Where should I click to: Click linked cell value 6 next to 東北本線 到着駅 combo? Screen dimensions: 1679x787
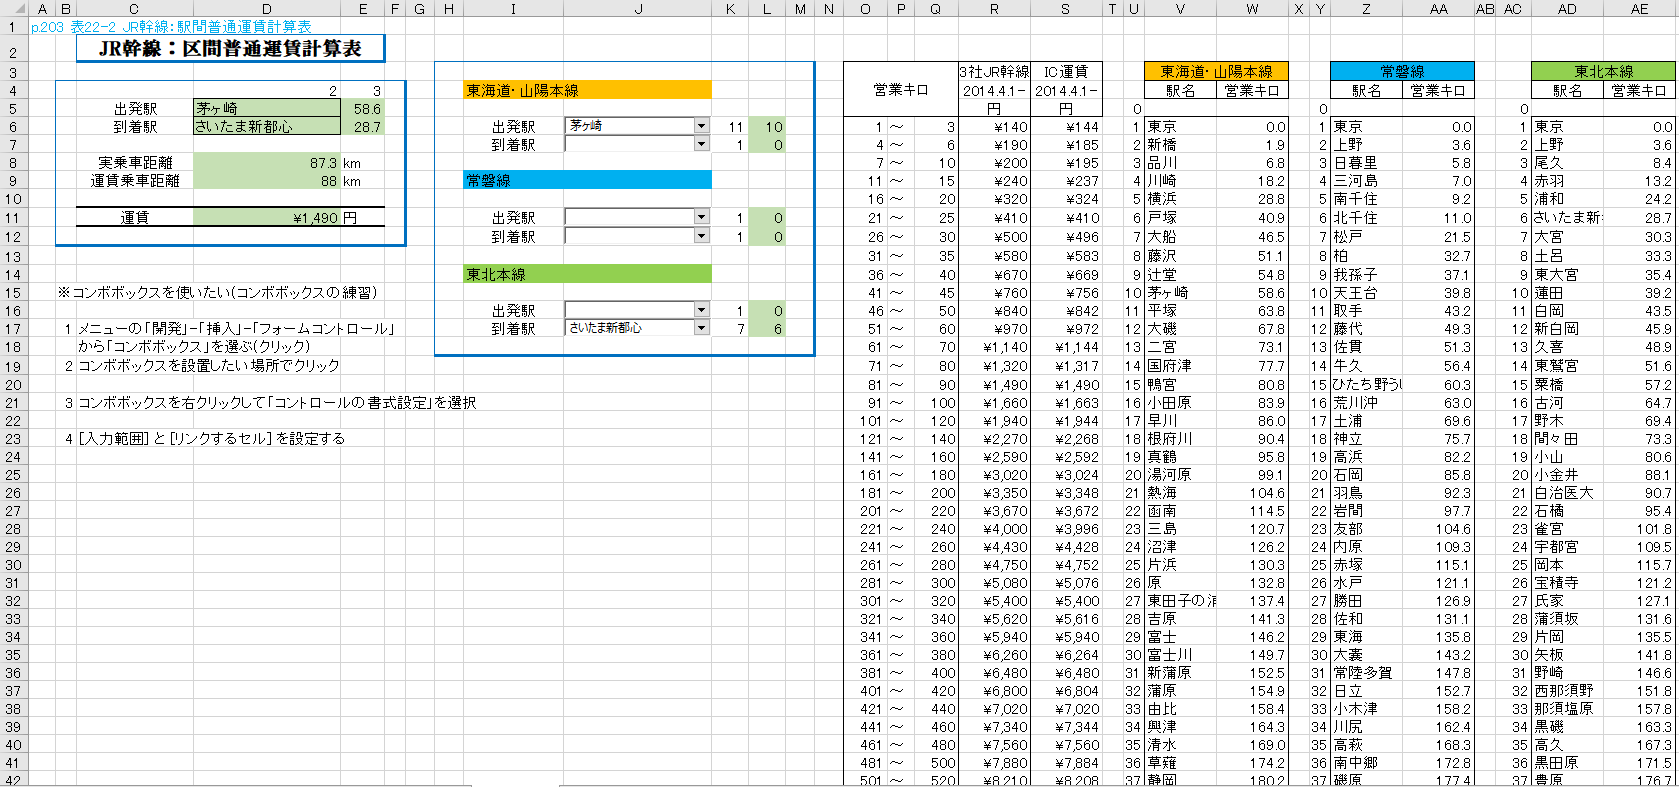click(767, 329)
